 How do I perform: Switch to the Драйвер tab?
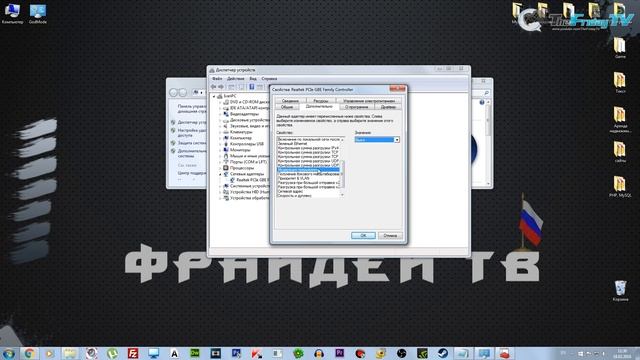pos(388,107)
